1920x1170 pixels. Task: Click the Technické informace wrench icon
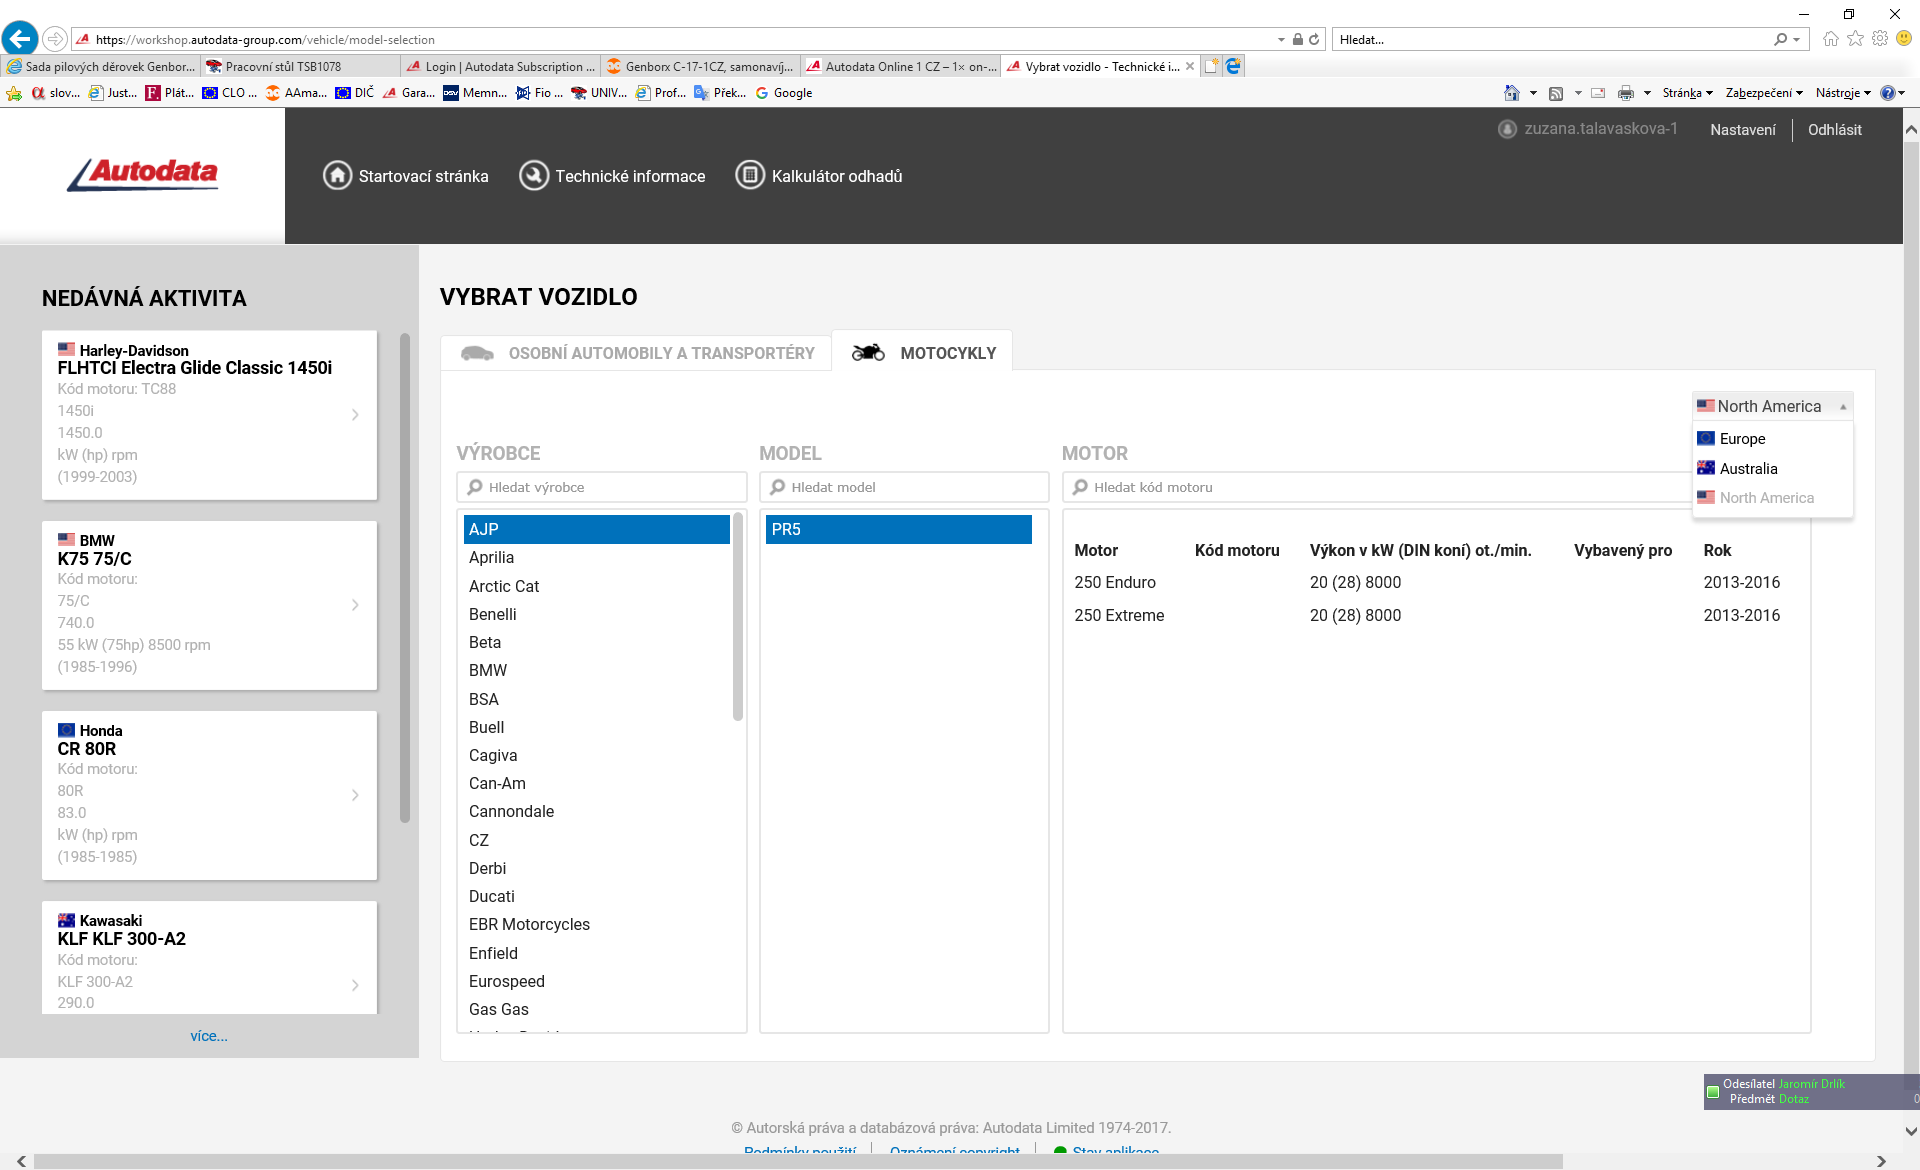[x=534, y=176]
